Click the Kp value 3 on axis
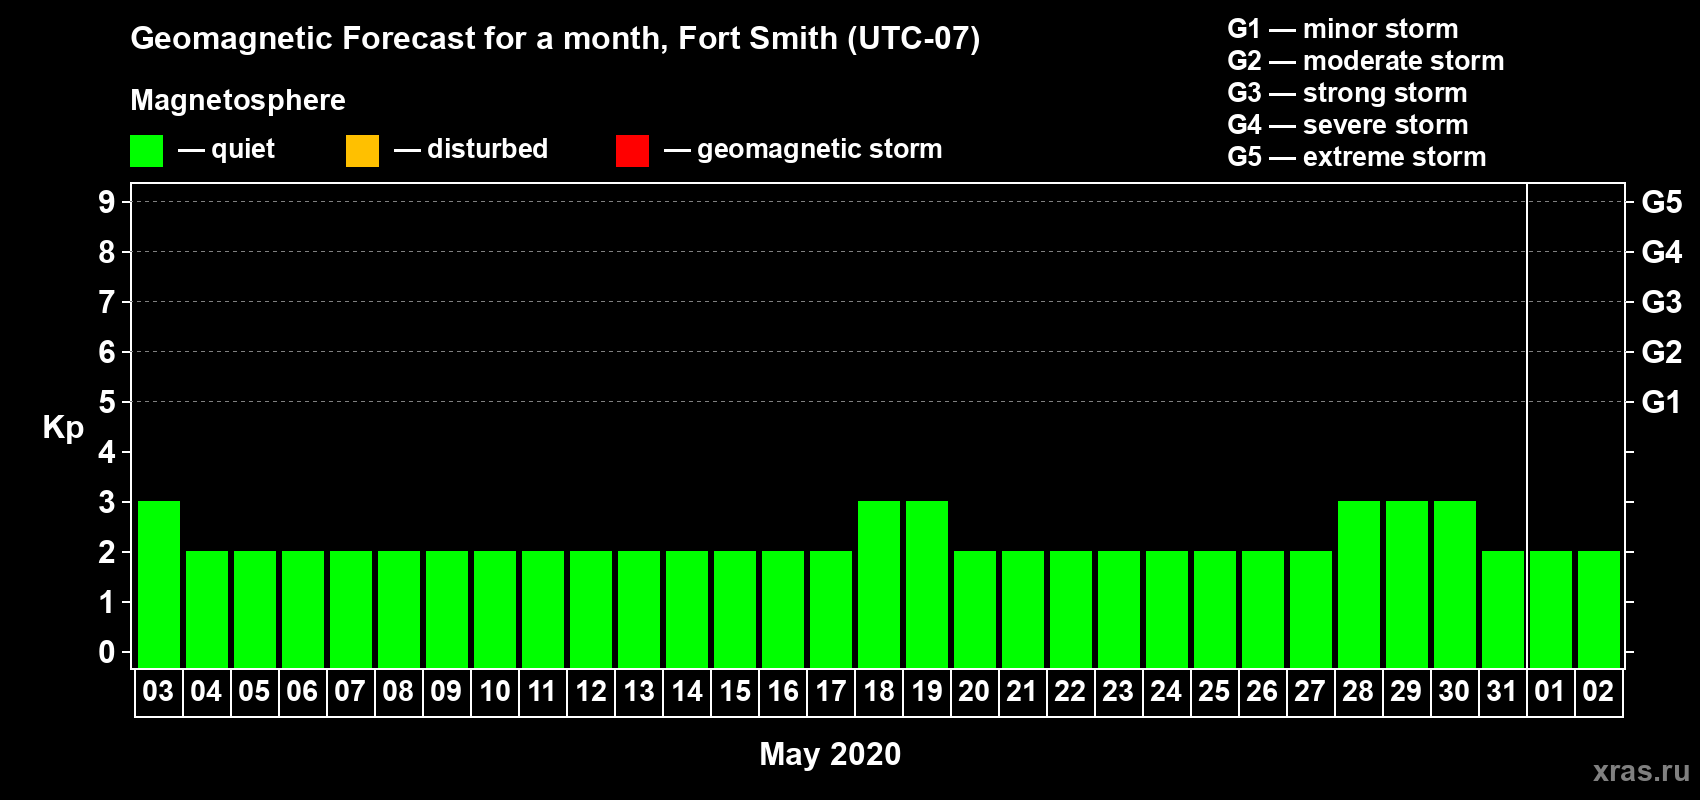Image resolution: width=1700 pixels, height=800 pixels. (x=107, y=502)
